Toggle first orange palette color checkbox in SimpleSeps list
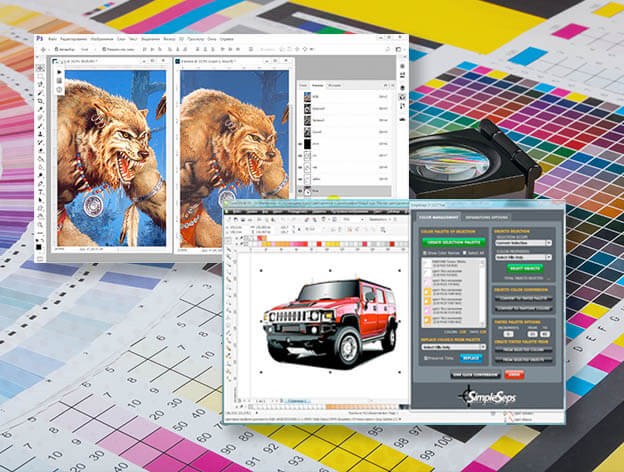This screenshot has height=472, width=624. 427,292
